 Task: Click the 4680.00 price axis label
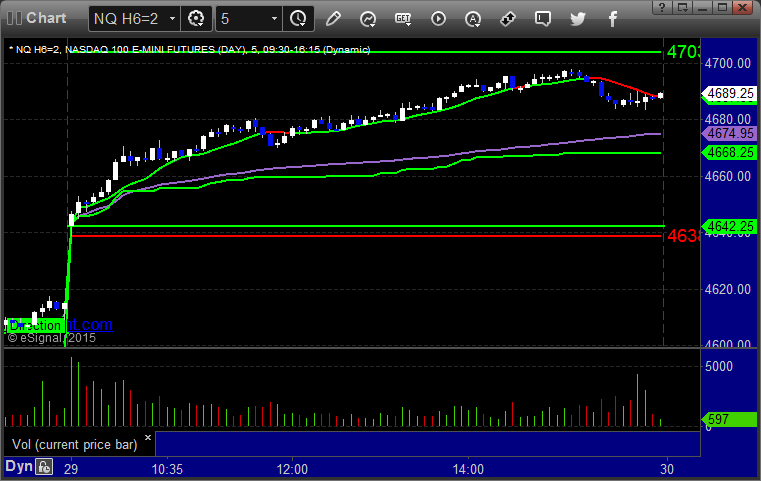pyautogui.click(x=728, y=119)
